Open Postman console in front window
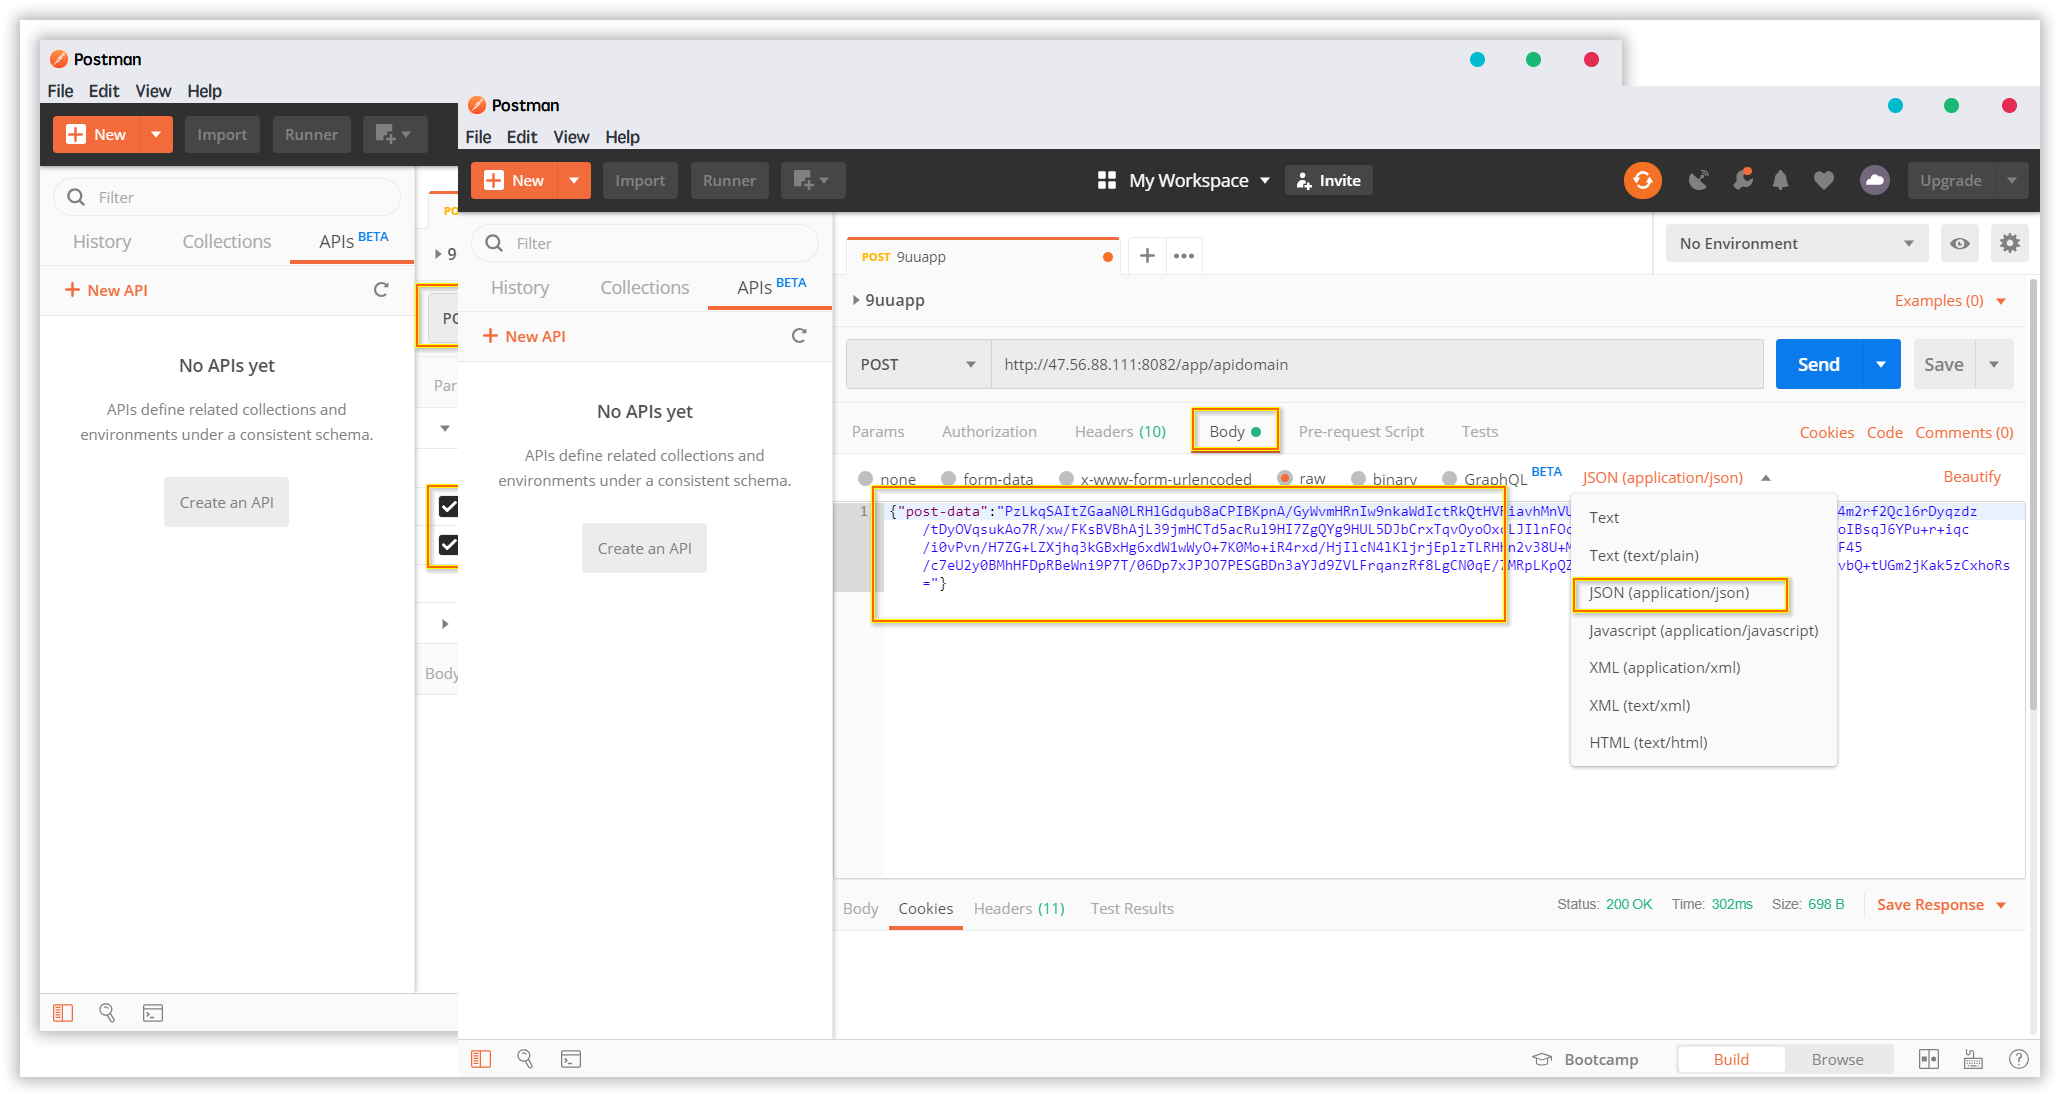 (x=571, y=1059)
